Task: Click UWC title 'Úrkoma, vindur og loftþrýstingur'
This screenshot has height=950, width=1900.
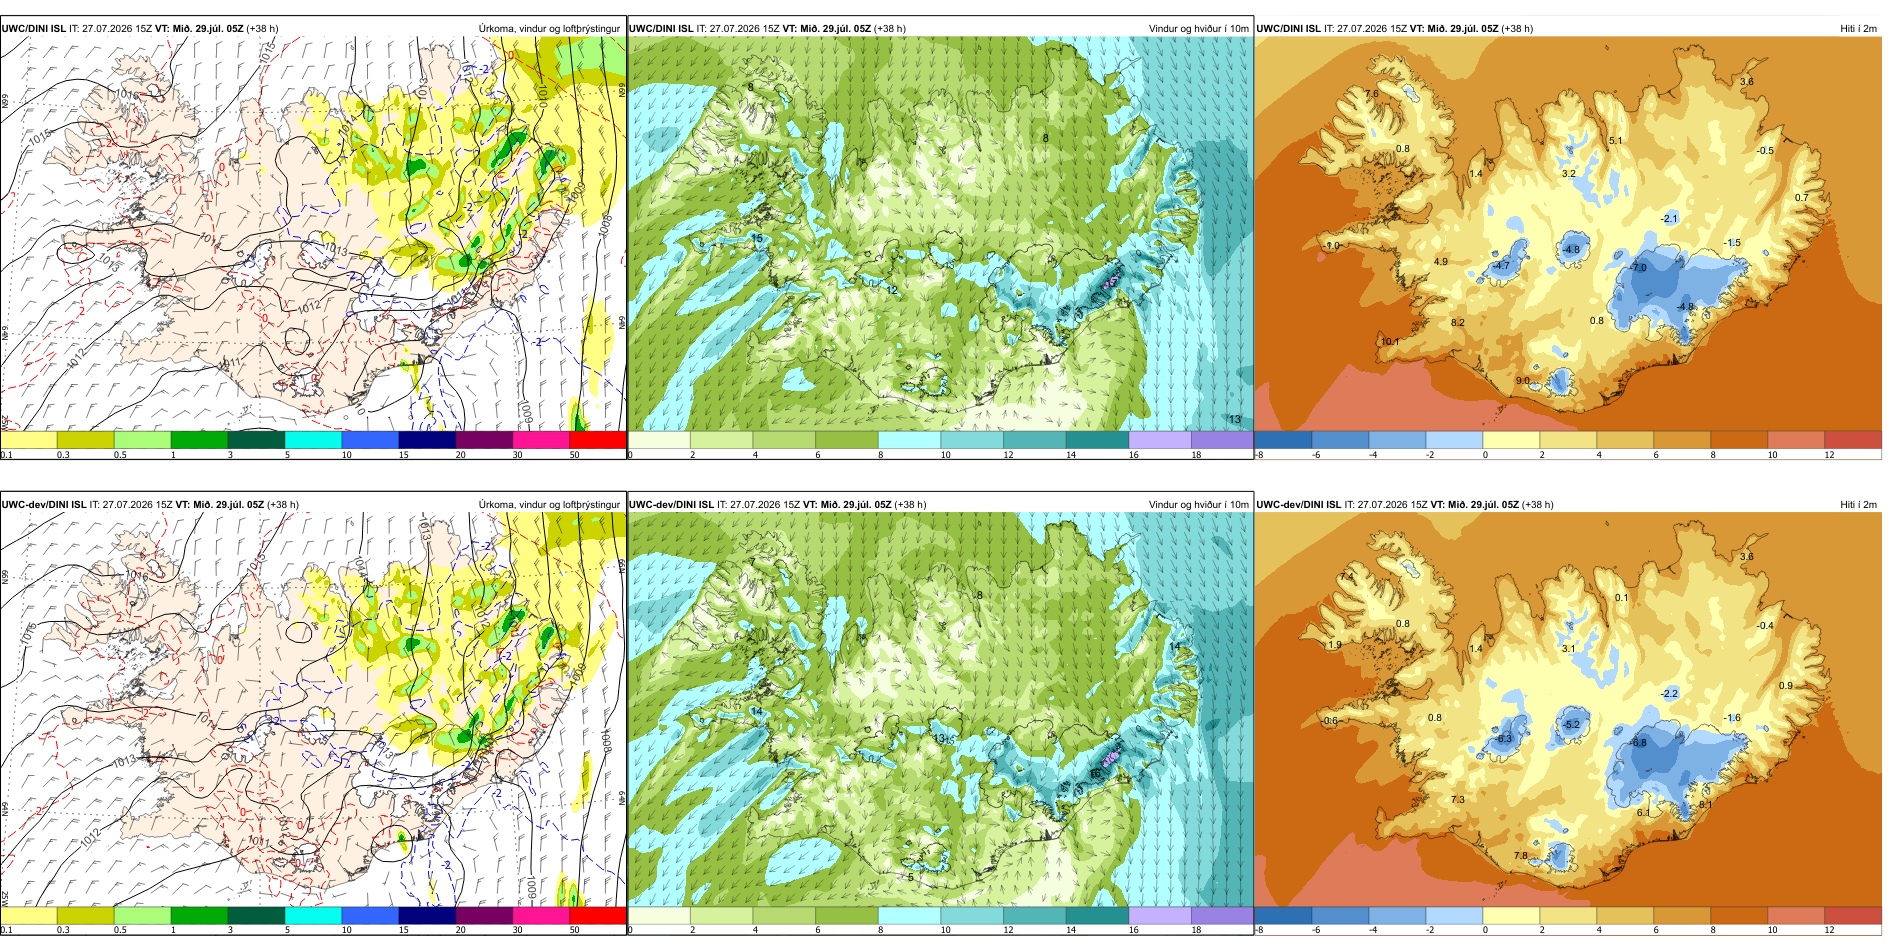Action: pyautogui.click(x=549, y=29)
